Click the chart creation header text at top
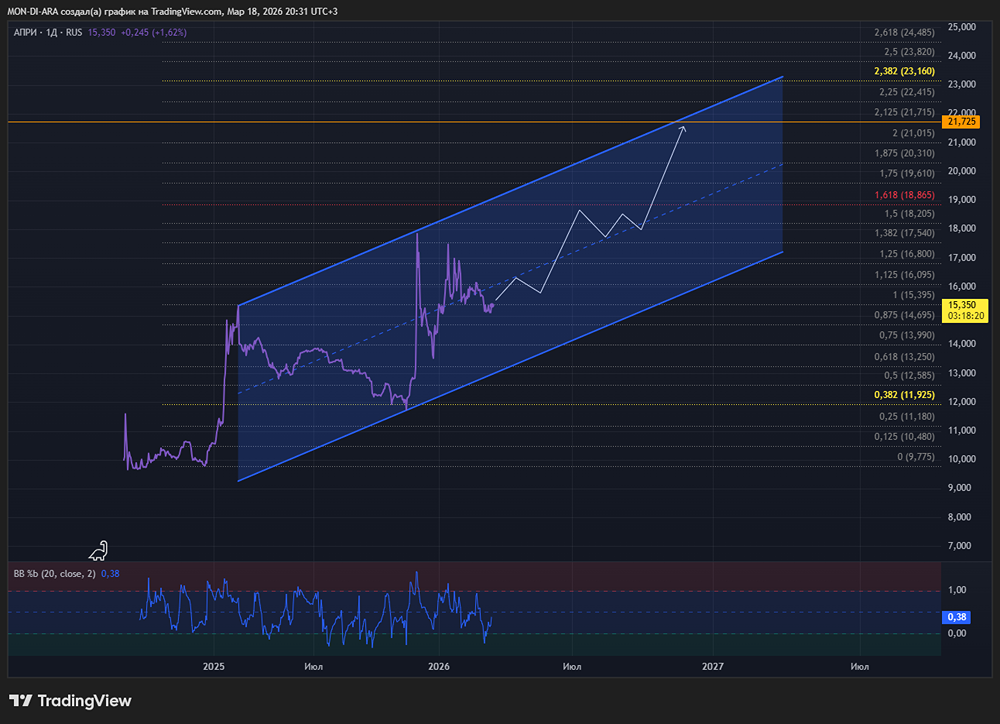 coord(172,11)
